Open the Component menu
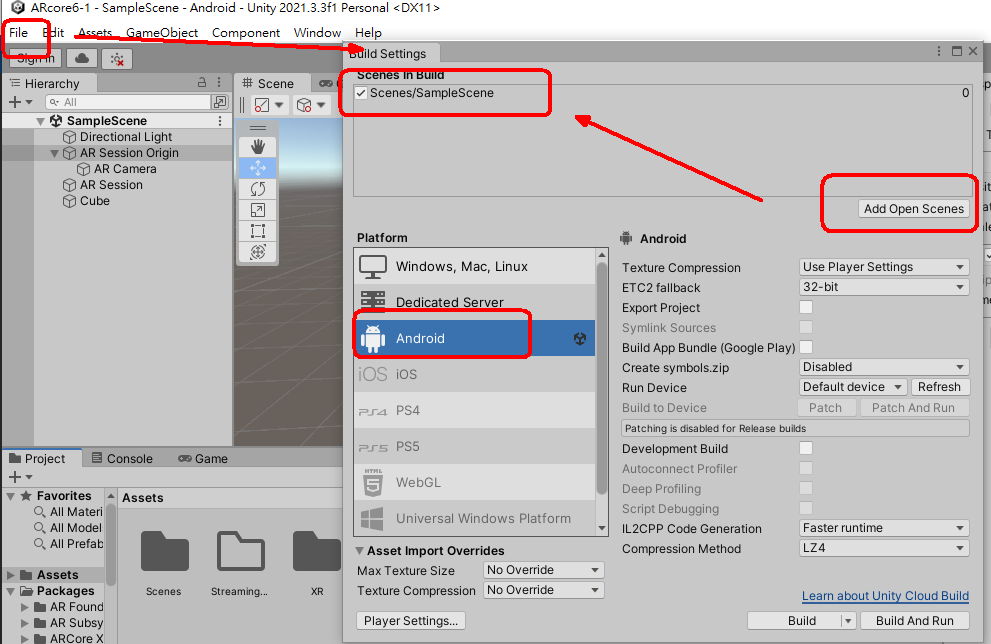Viewport: 991px width, 644px height. coord(246,33)
